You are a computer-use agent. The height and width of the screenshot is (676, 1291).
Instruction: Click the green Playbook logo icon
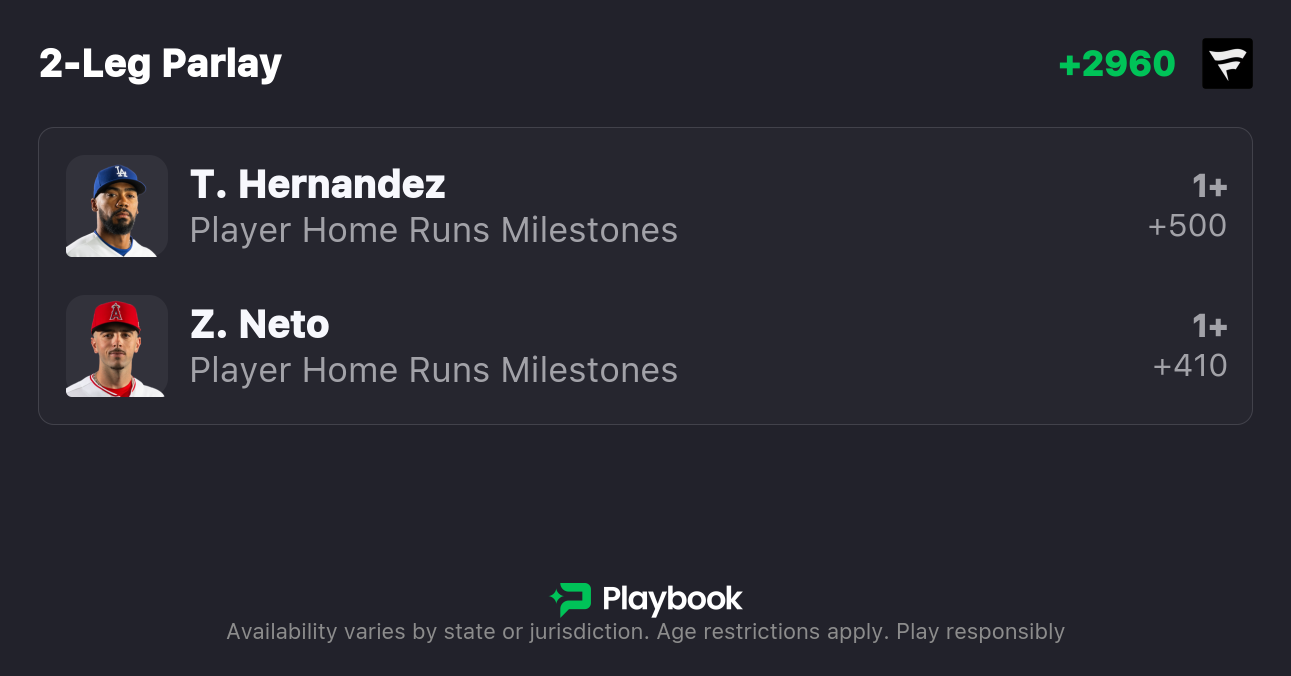(x=571, y=599)
